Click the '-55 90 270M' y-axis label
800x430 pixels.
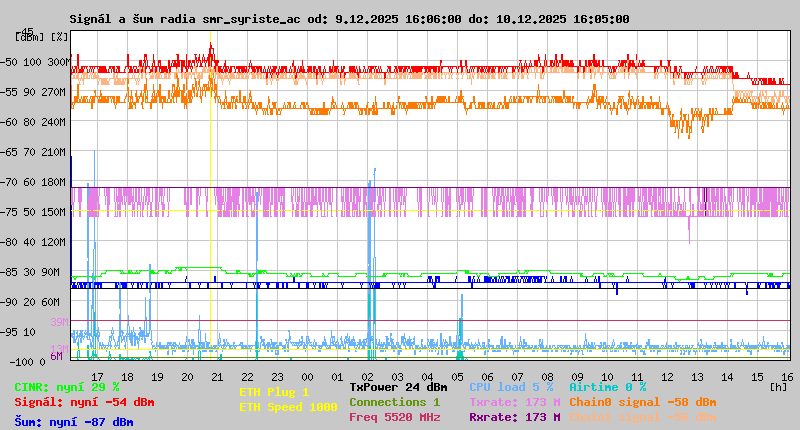pos(33,92)
